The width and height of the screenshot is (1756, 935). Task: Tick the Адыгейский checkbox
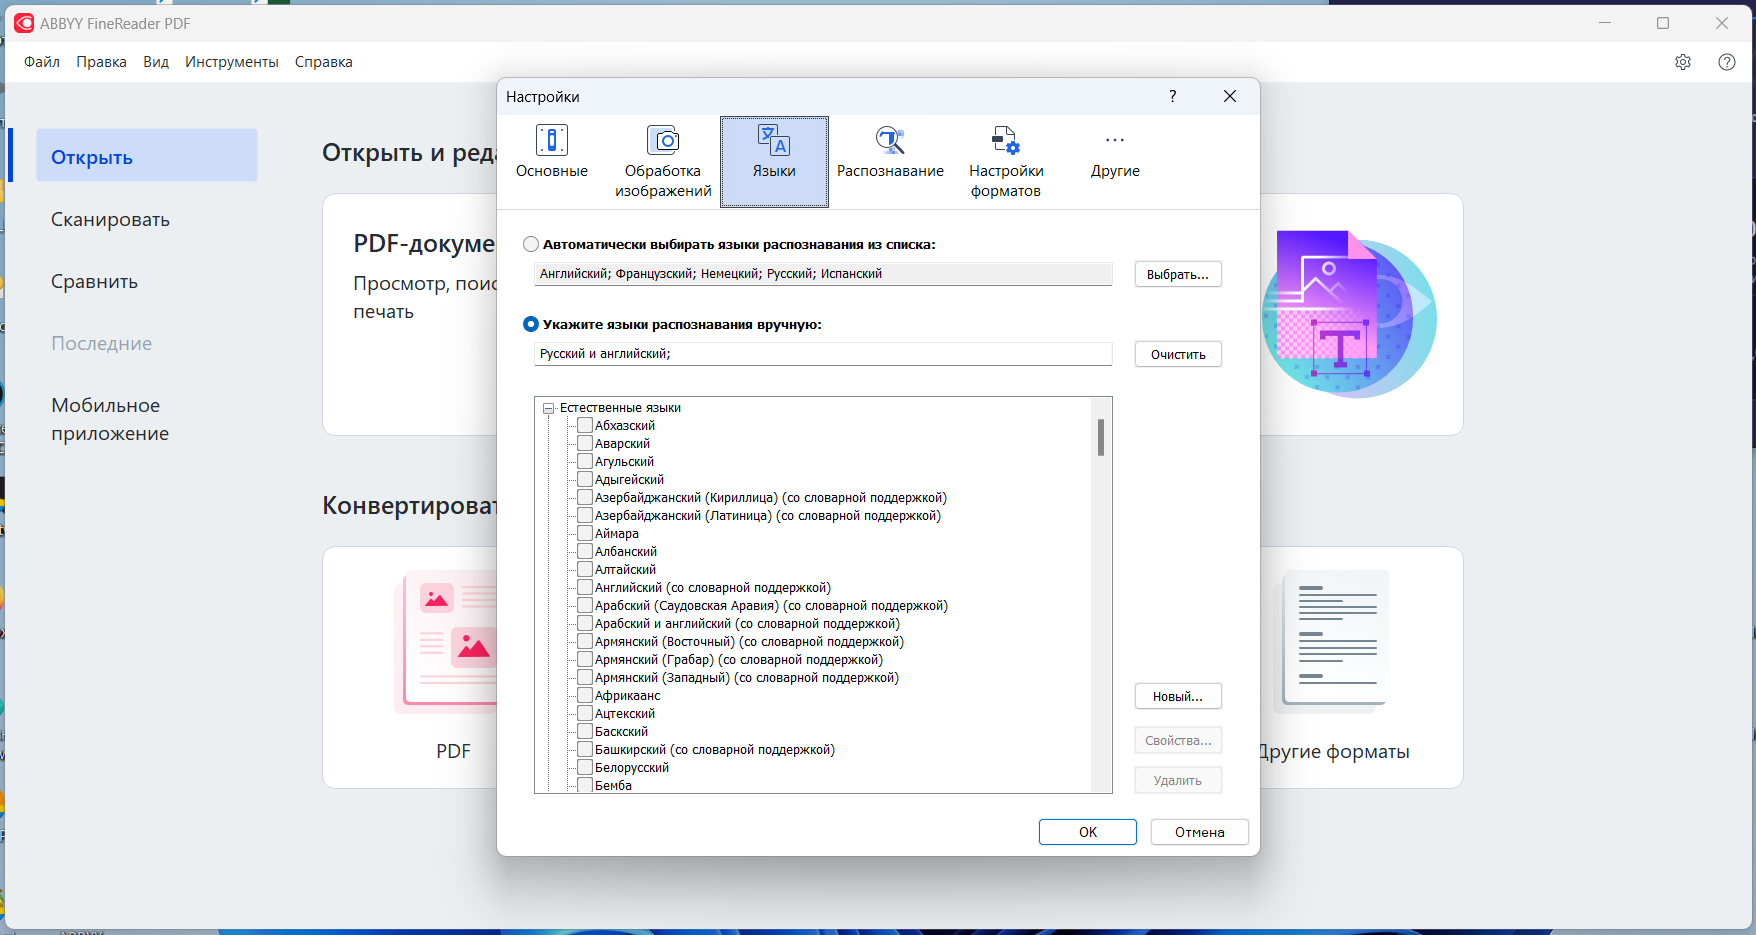pyautogui.click(x=585, y=480)
